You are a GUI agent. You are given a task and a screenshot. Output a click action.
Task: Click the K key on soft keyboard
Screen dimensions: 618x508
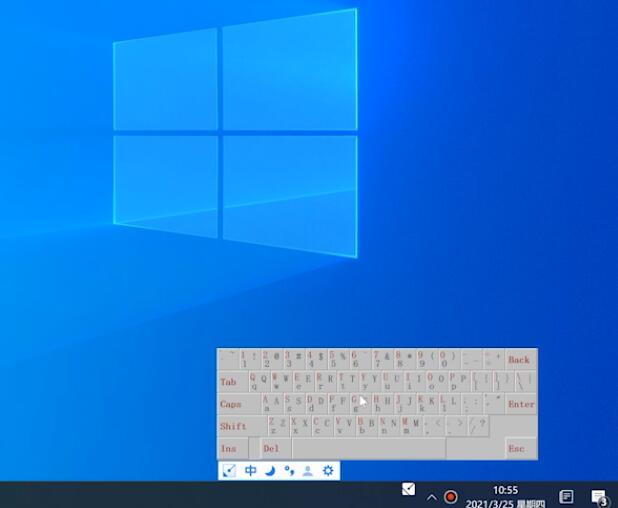[427, 404]
